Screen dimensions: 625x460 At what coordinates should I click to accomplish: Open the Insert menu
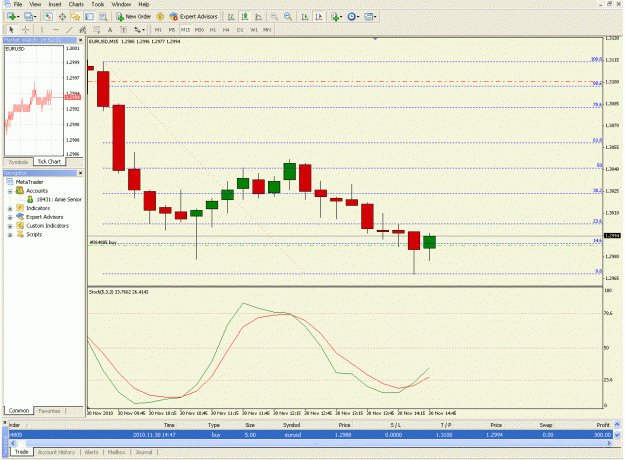point(55,4)
